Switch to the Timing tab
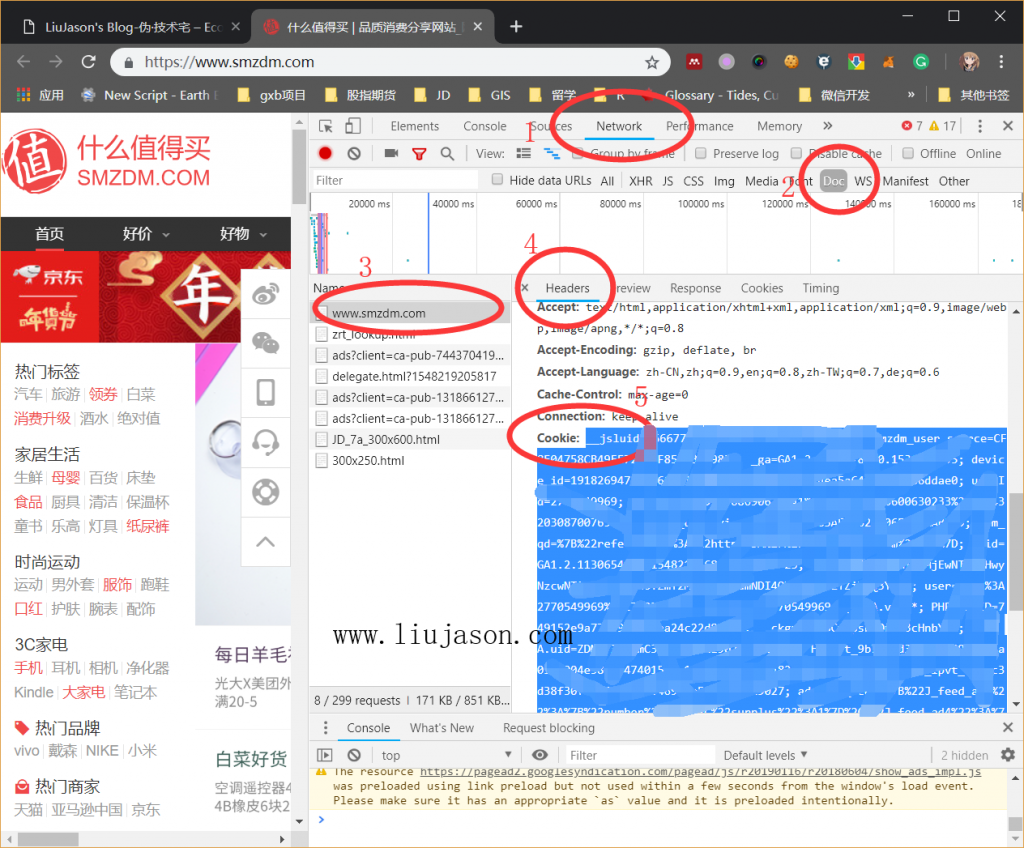Screen dimensions: 1024x848 pos(821,288)
